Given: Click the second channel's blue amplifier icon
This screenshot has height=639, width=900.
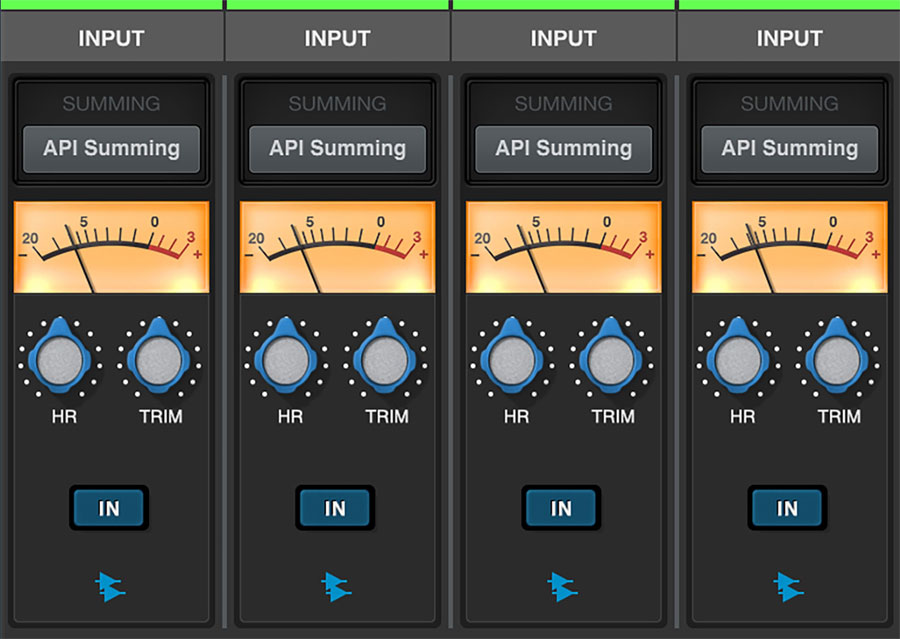Looking at the screenshot, I should 336,586.
